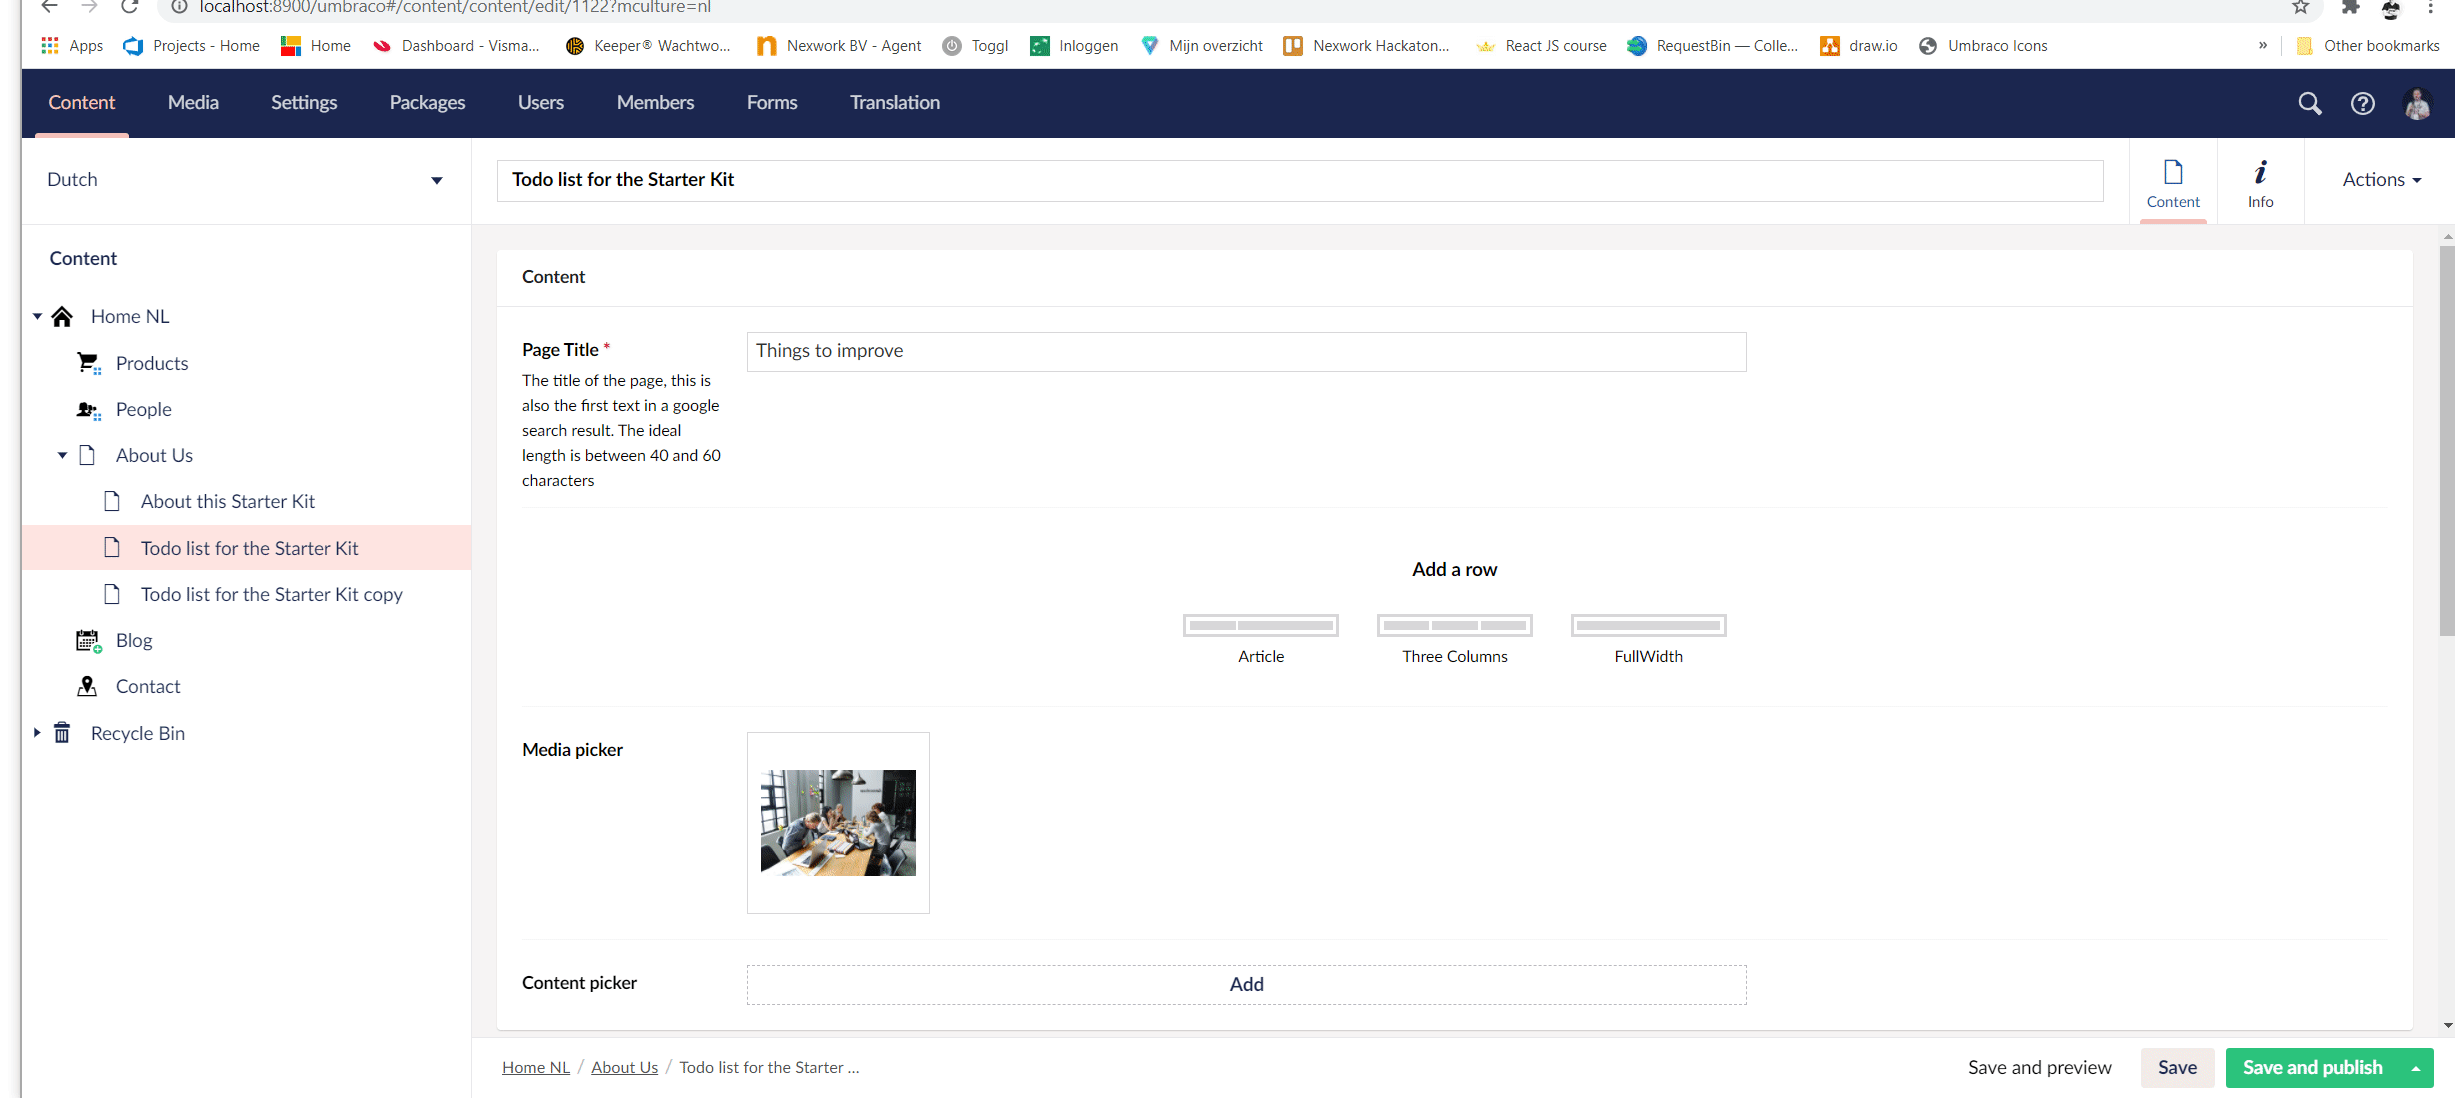Viewport: 2455px width, 1098px height.
Task: Choose the Article row layout
Action: 1260,626
